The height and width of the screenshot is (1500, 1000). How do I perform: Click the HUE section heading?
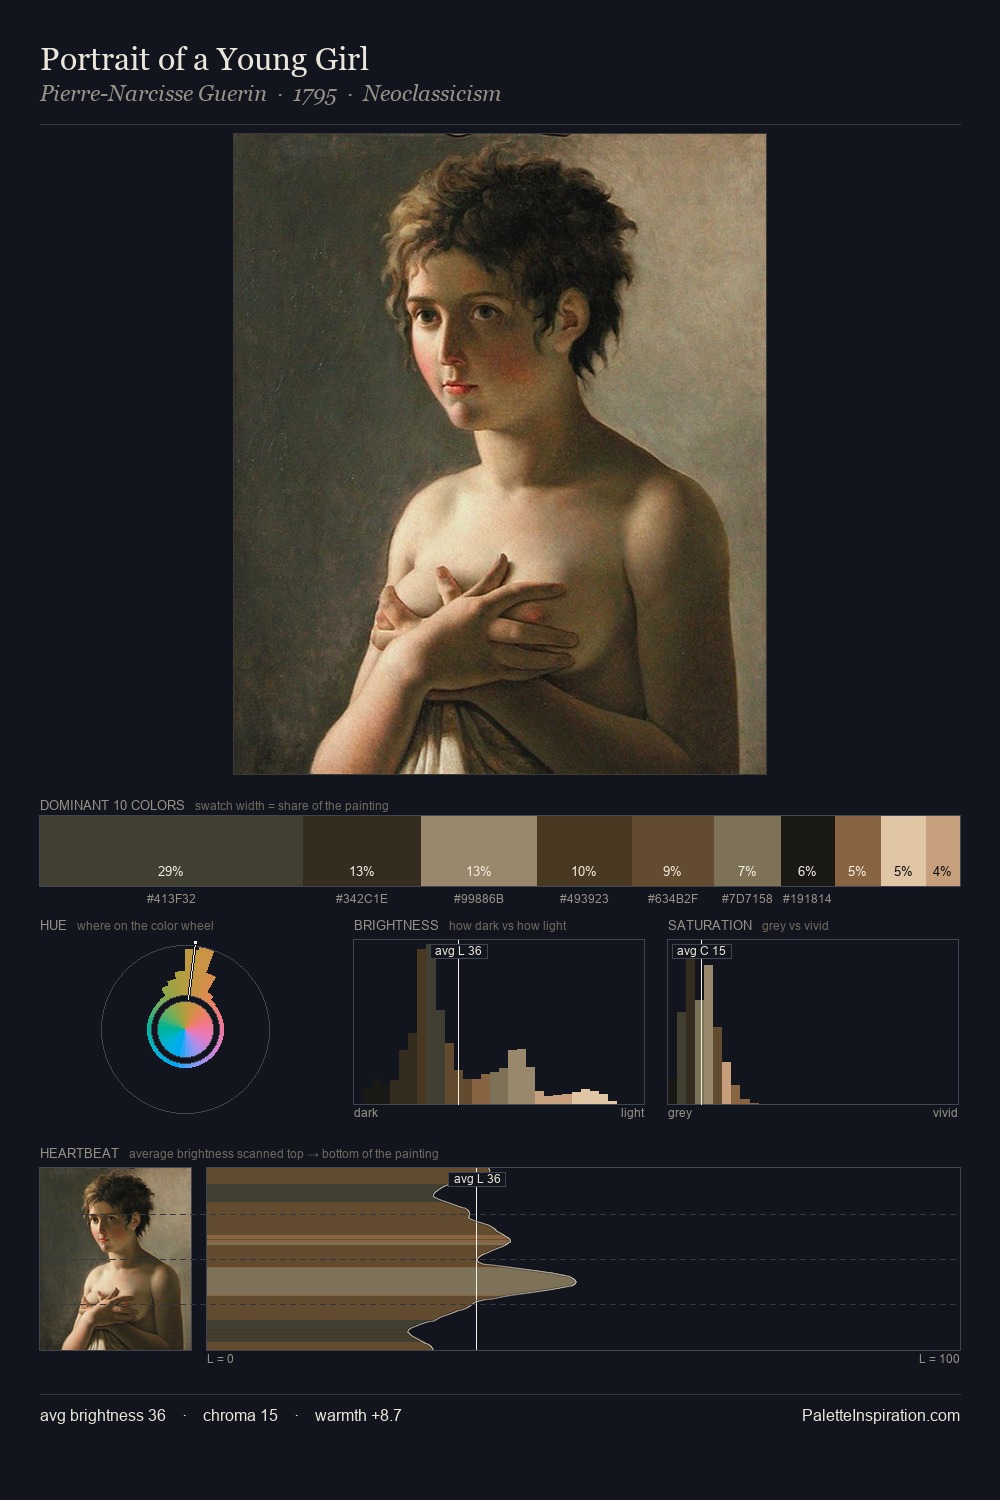pyautogui.click(x=53, y=925)
